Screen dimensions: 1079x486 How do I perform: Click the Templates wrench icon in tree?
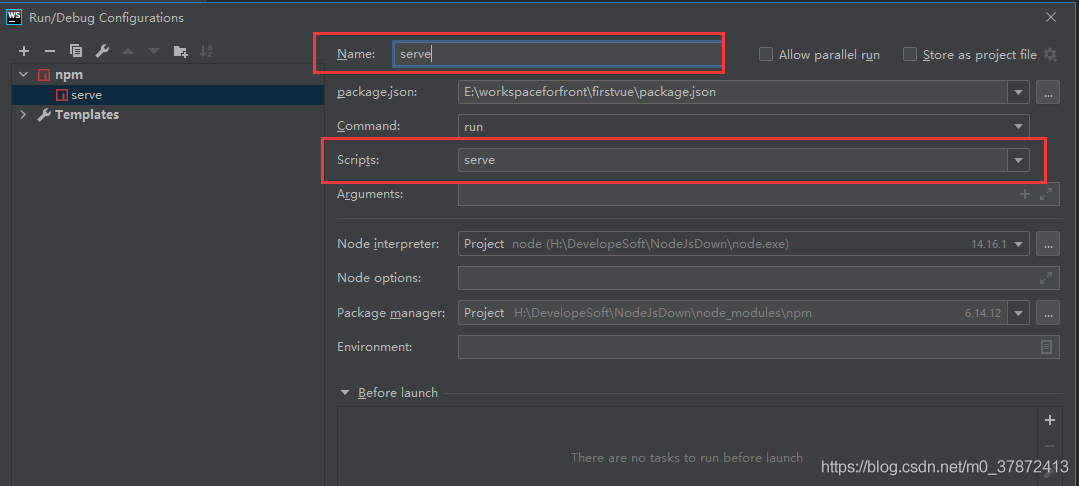pyautogui.click(x=44, y=115)
